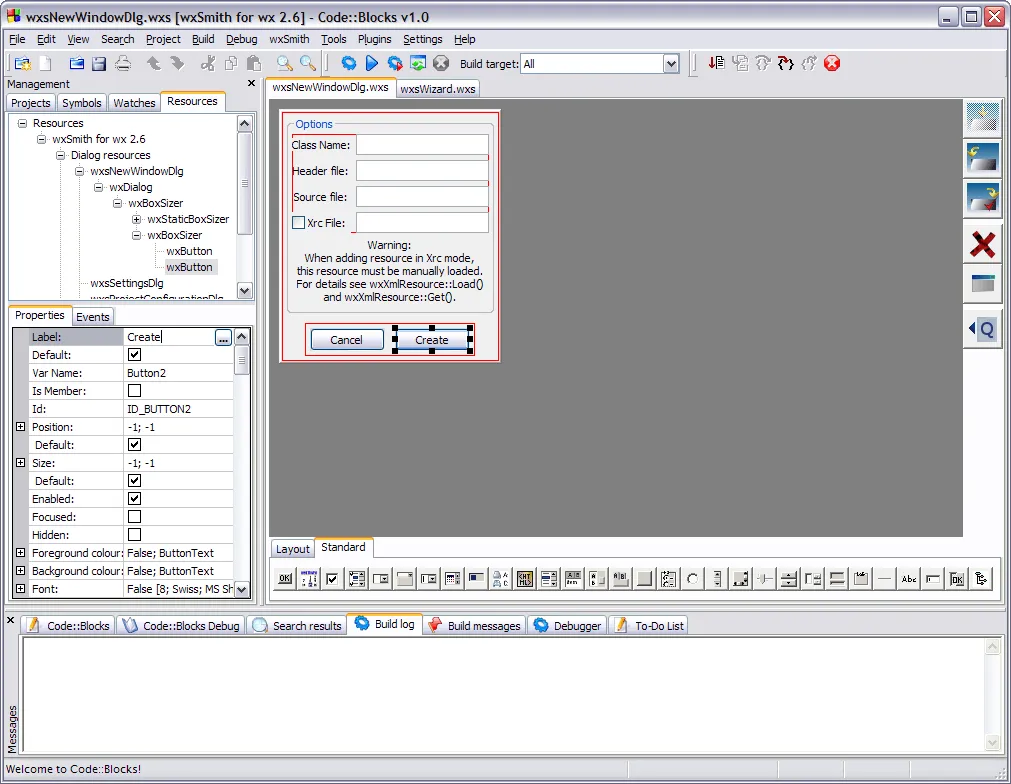The image size is (1011, 784).
Task: Click the Cancel button in the dialog preview
Action: pos(346,339)
